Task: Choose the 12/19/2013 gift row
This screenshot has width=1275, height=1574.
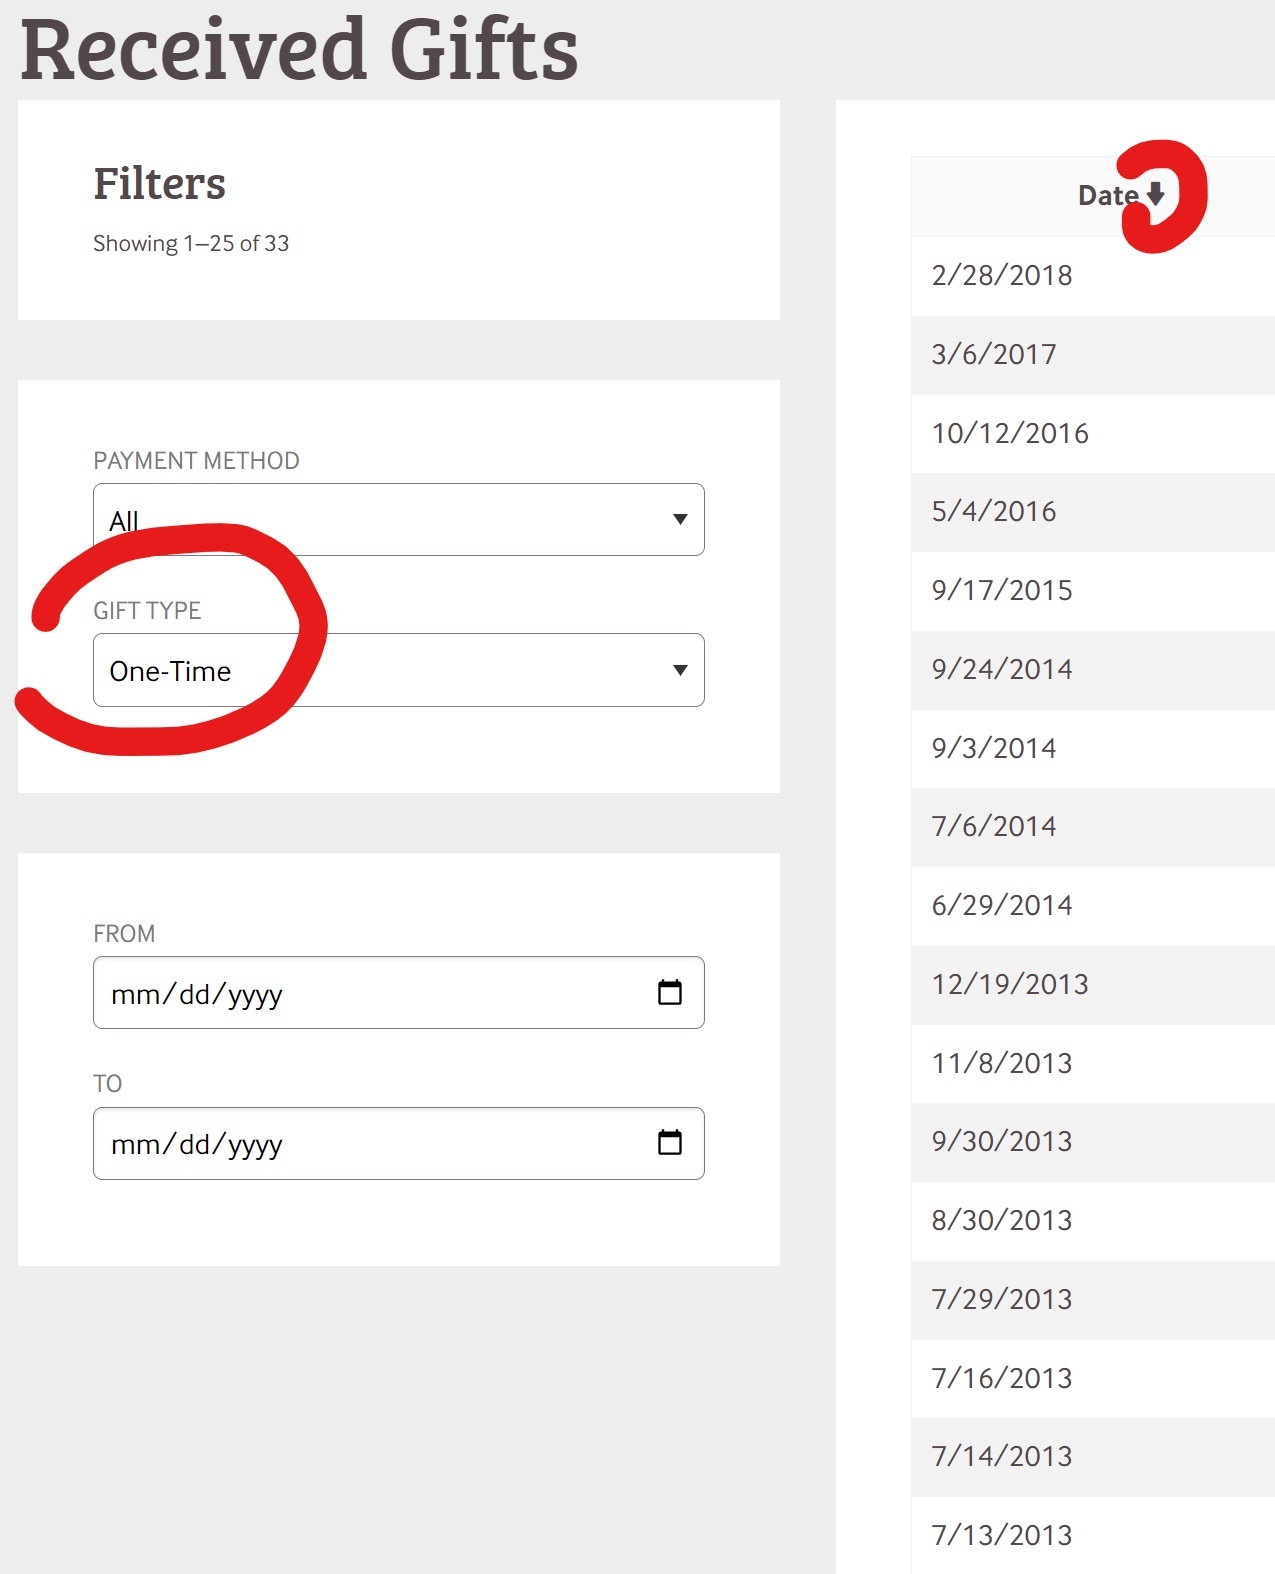Action: 1010,984
